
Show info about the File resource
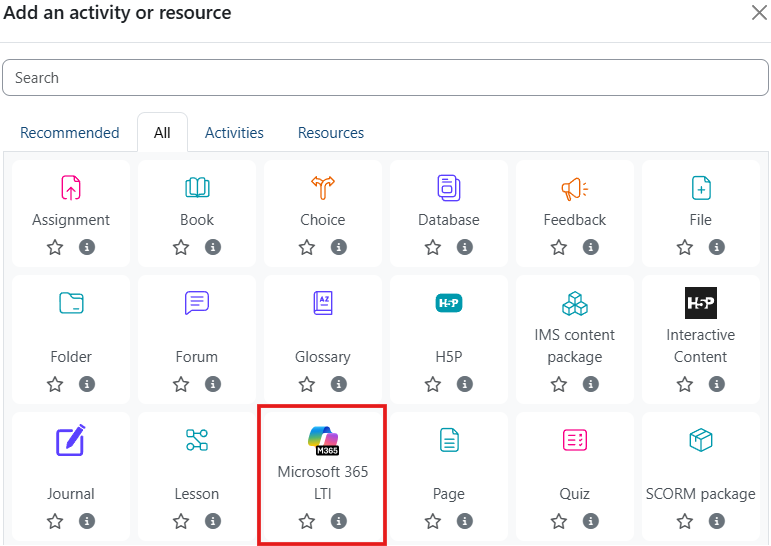coord(717,247)
